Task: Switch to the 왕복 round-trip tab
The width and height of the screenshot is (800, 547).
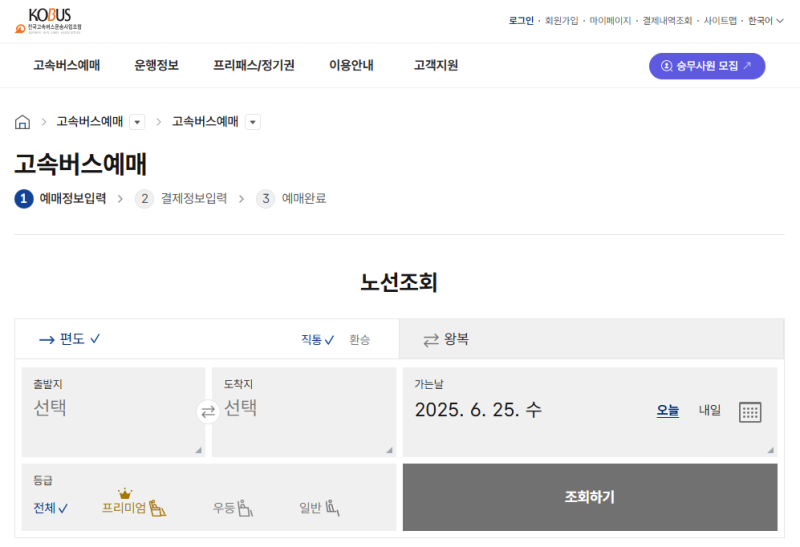Action: tap(591, 339)
